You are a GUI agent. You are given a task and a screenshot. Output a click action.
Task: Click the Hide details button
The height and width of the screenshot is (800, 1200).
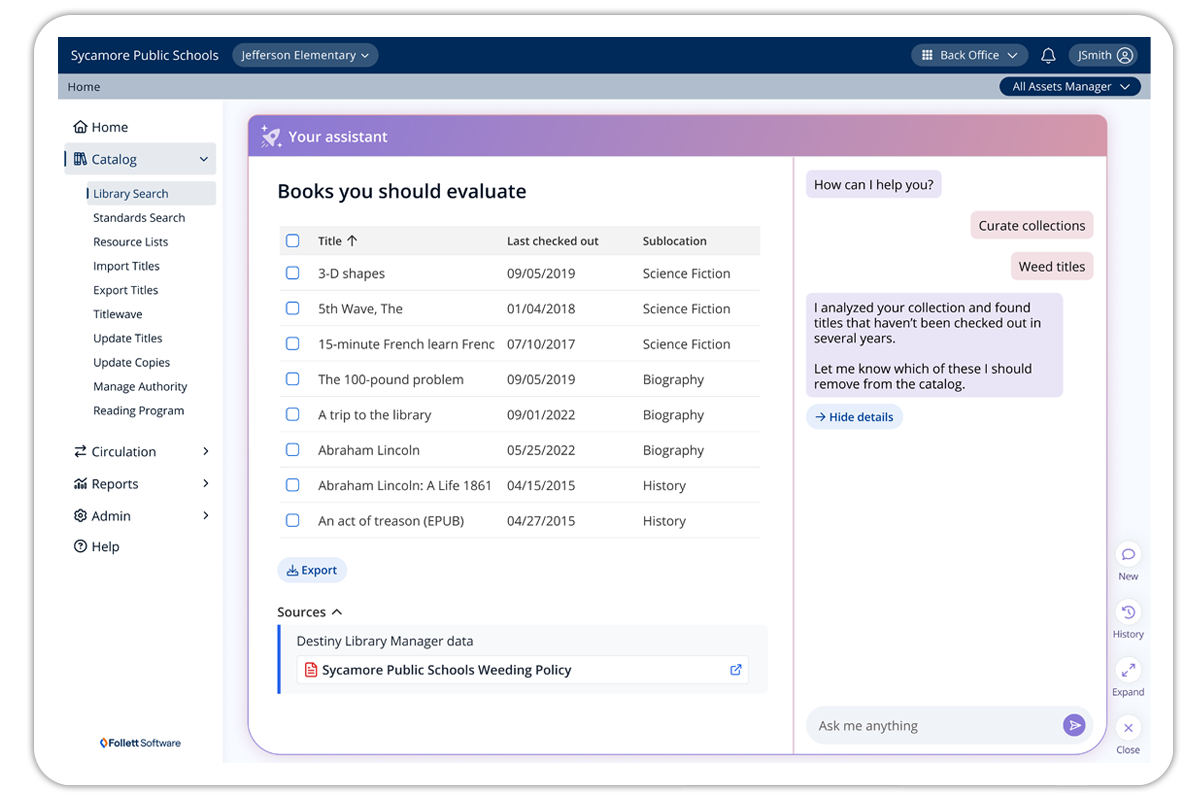(x=854, y=417)
